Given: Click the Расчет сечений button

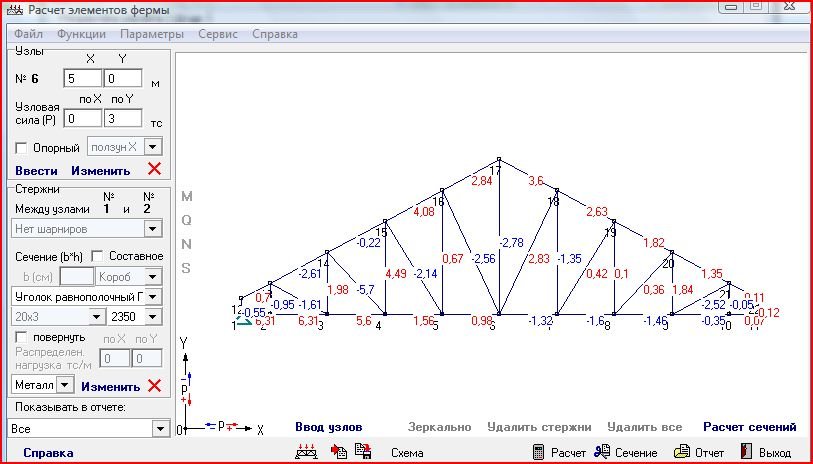Looking at the screenshot, I should click(749, 427).
